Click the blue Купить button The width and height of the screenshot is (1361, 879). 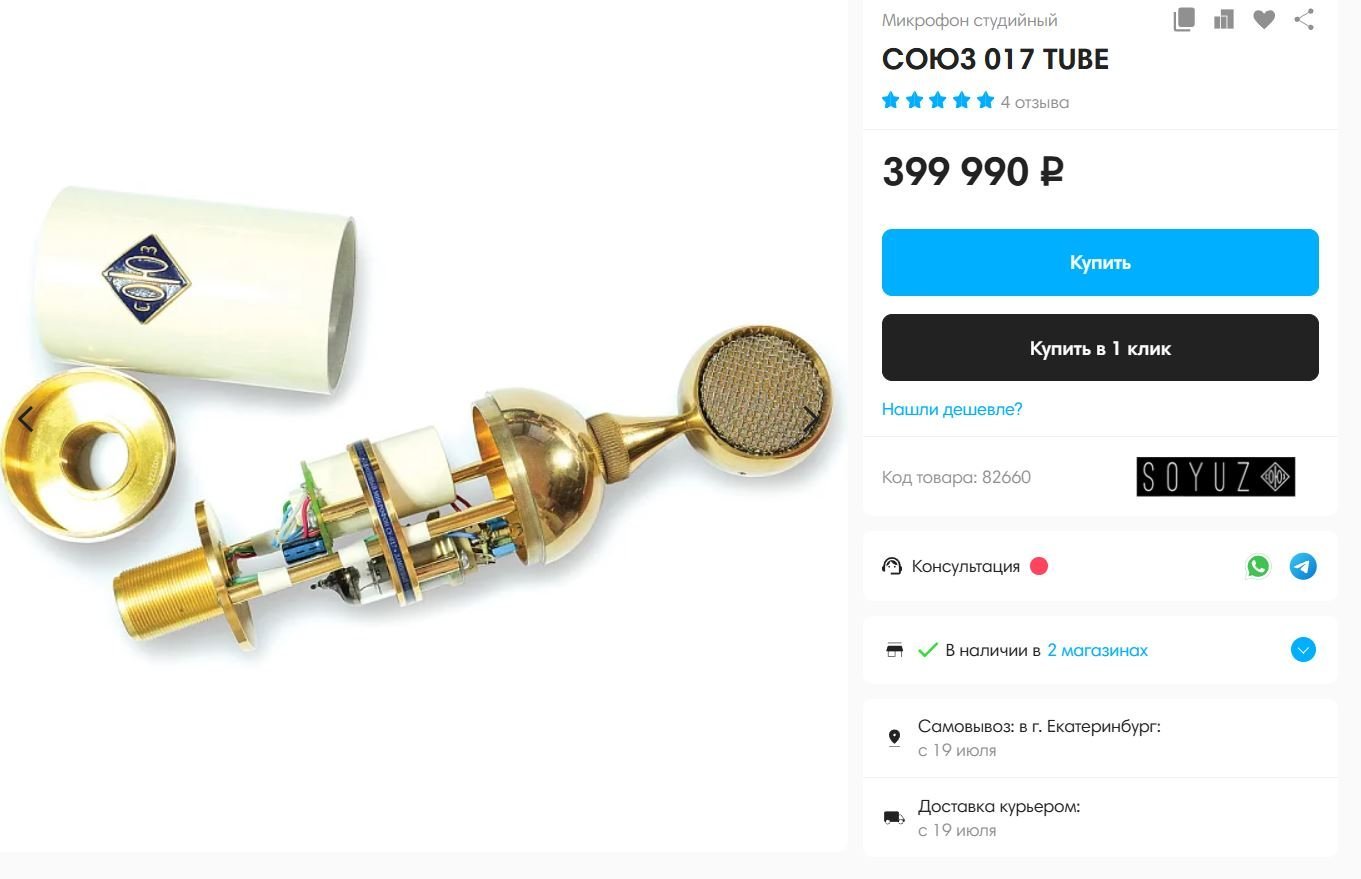coord(1100,262)
